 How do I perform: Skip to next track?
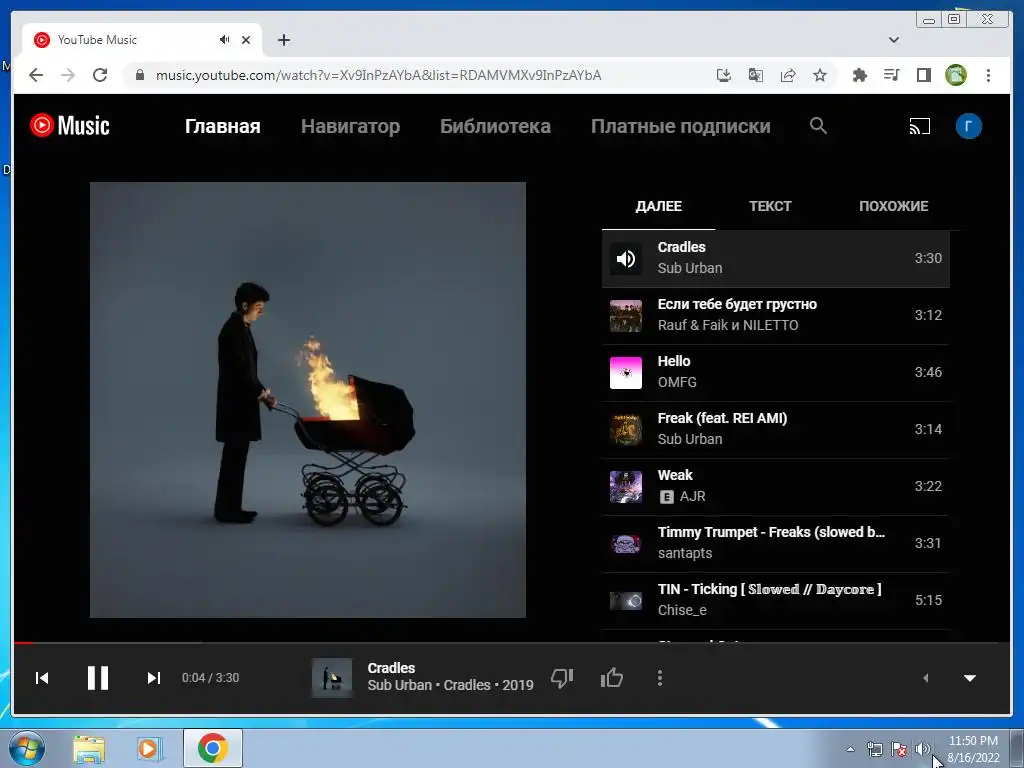pos(153,678)
